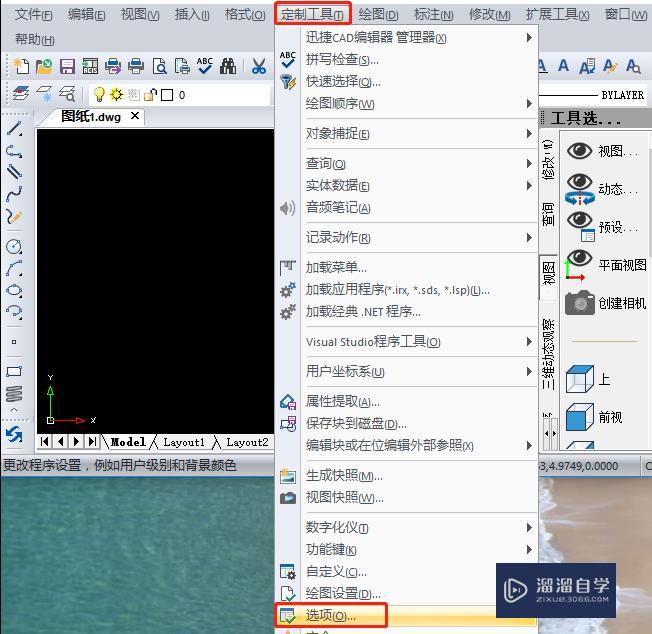This screenshot has height=634, width=652.
Task: Click the Find binoculars icon
Action: pos(228,66)
